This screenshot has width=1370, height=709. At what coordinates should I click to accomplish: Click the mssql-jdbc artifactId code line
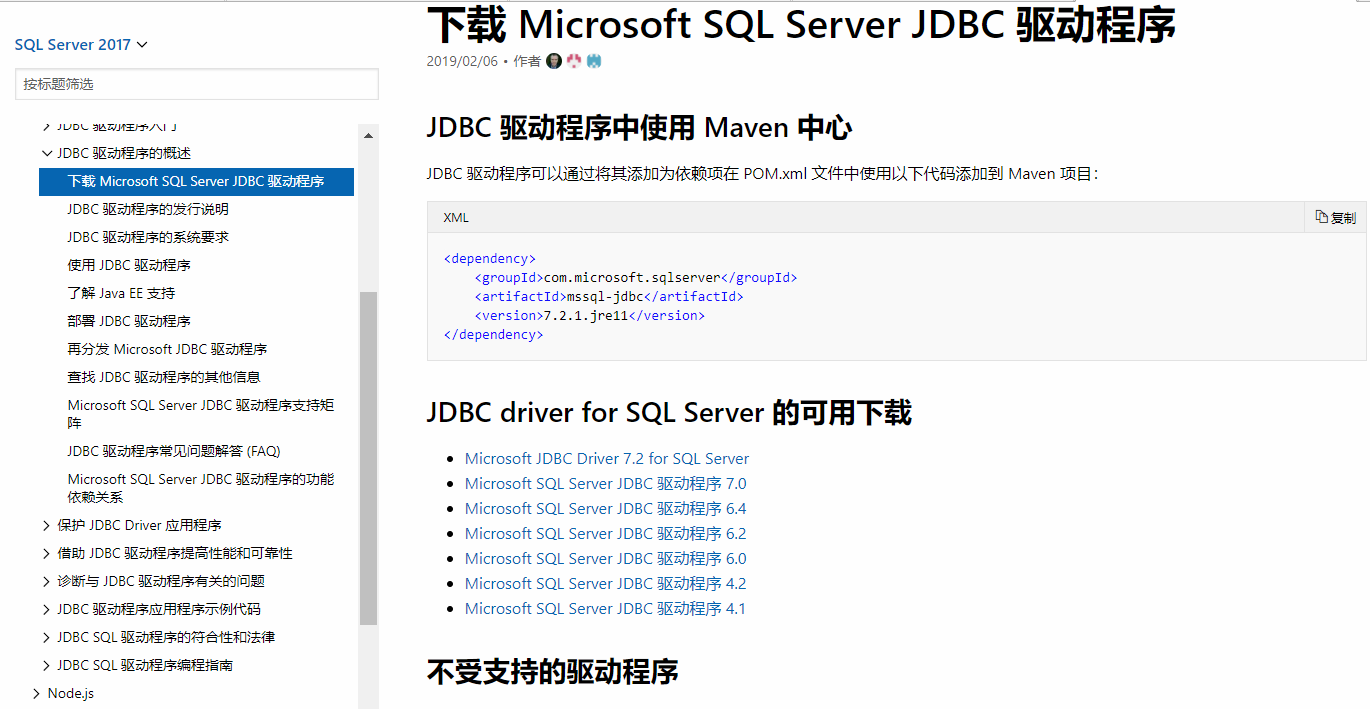[x=609, y=296]
